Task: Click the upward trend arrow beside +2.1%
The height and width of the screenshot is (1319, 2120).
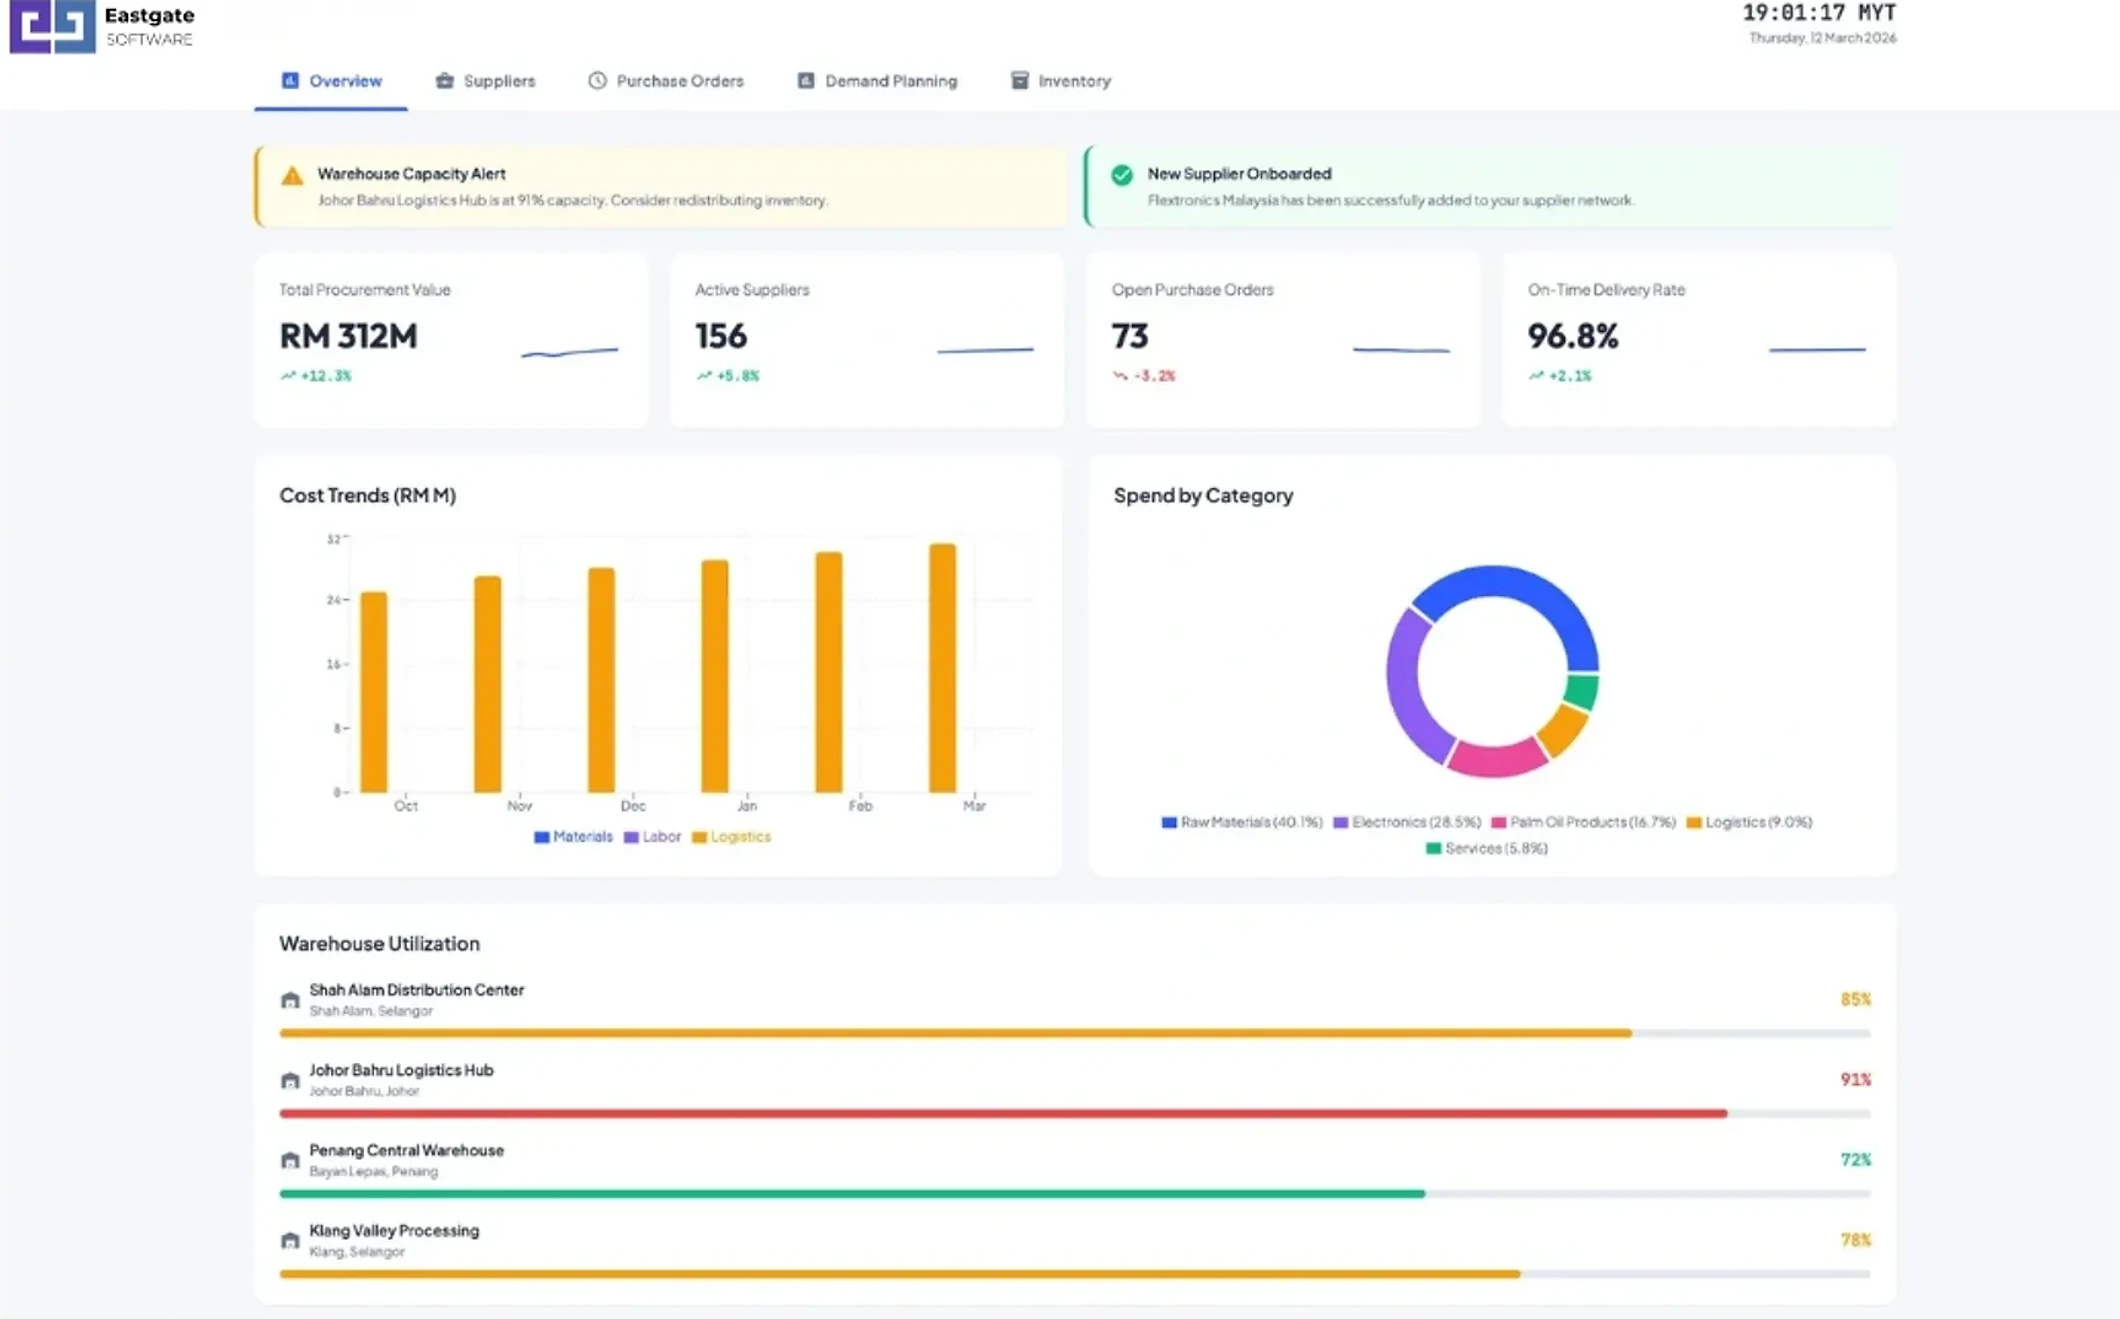Action: 1536,376
